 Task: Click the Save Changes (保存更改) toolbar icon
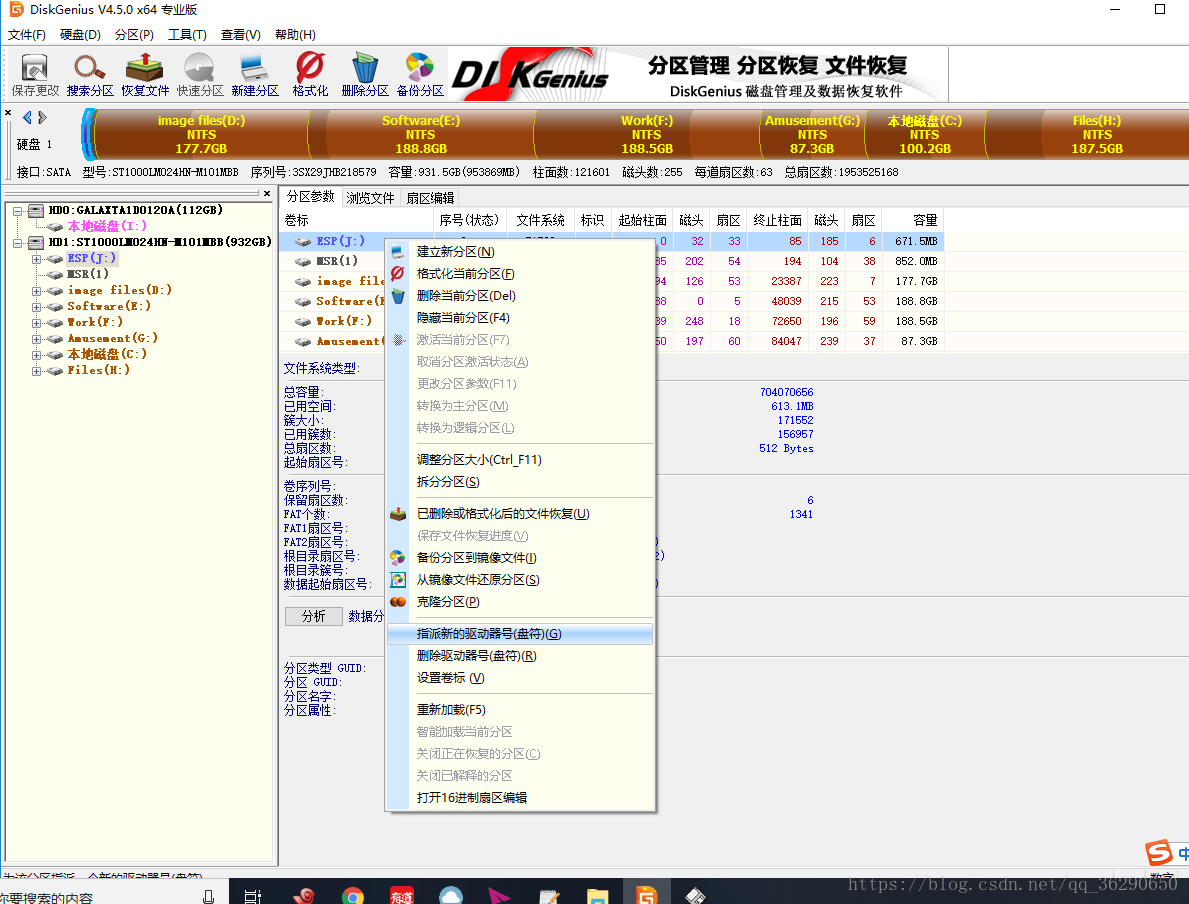[35, 75]
